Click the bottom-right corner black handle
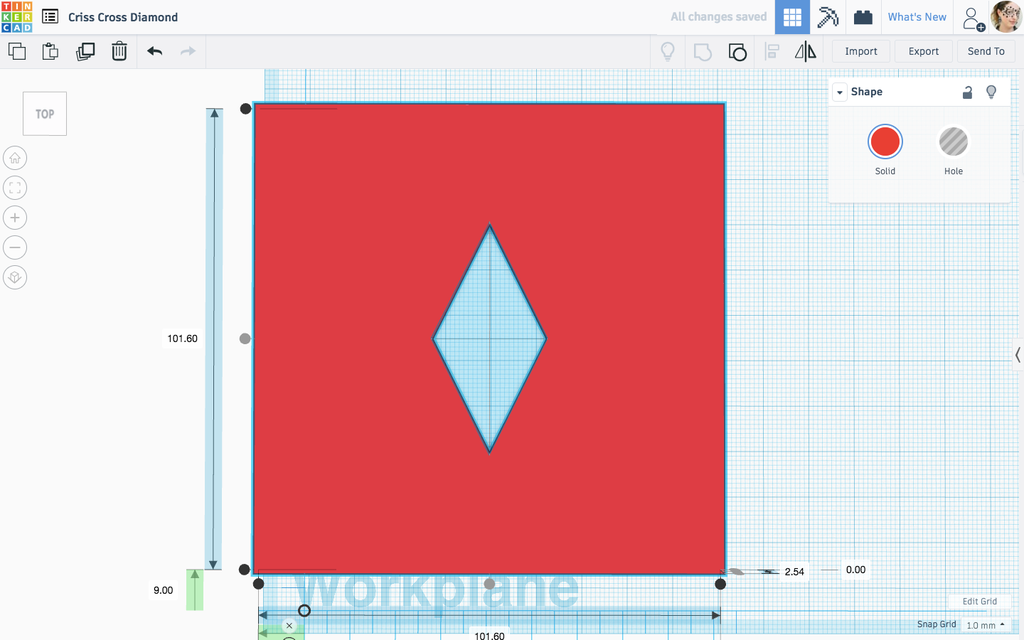This screenshot has height=640, width=1024. (720, 584)
